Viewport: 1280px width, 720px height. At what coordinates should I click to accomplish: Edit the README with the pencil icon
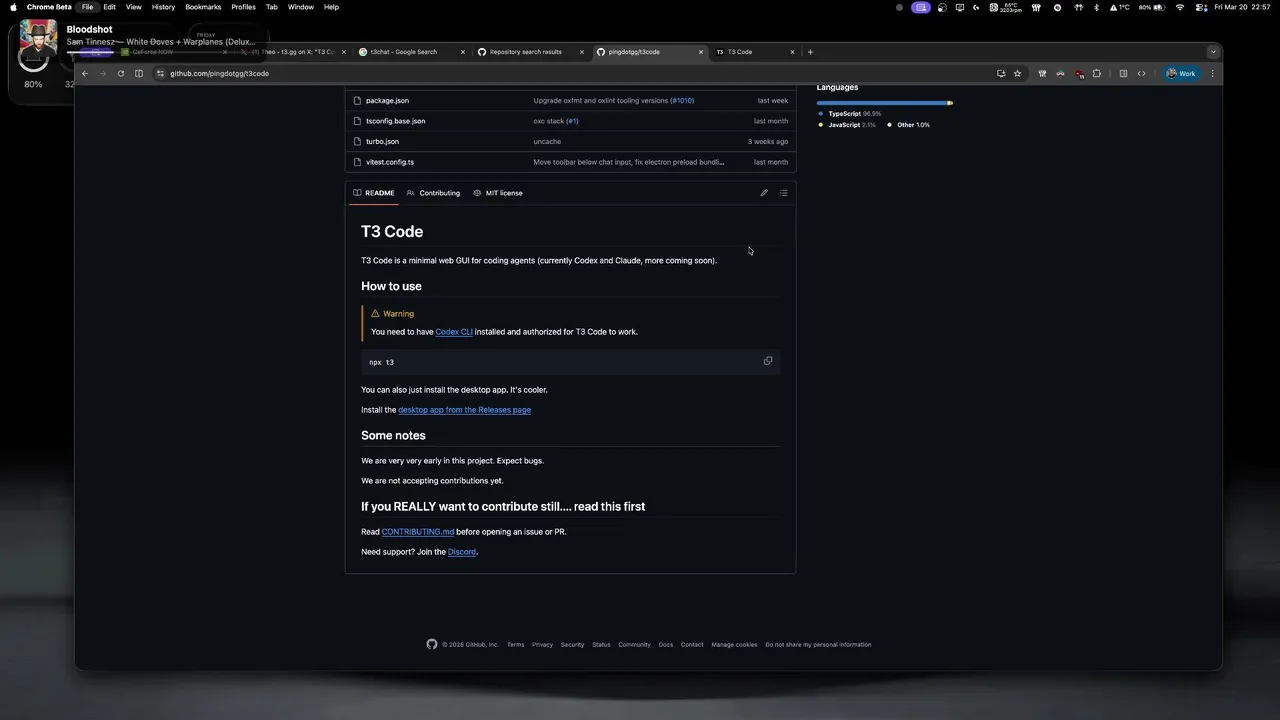pyautogui.click(x=764, y=193)
